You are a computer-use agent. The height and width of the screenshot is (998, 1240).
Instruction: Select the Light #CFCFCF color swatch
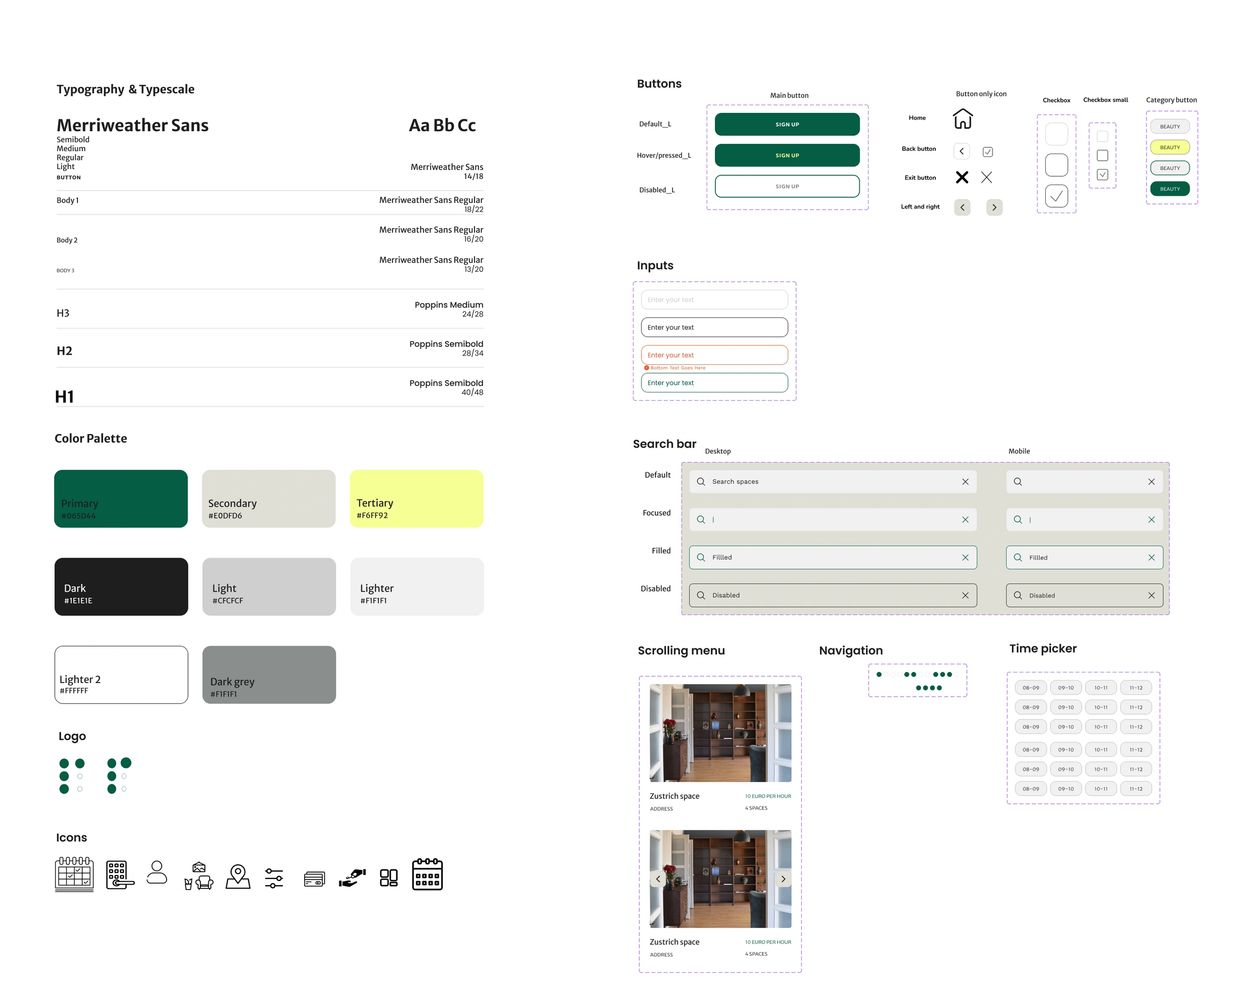(269, 587)
